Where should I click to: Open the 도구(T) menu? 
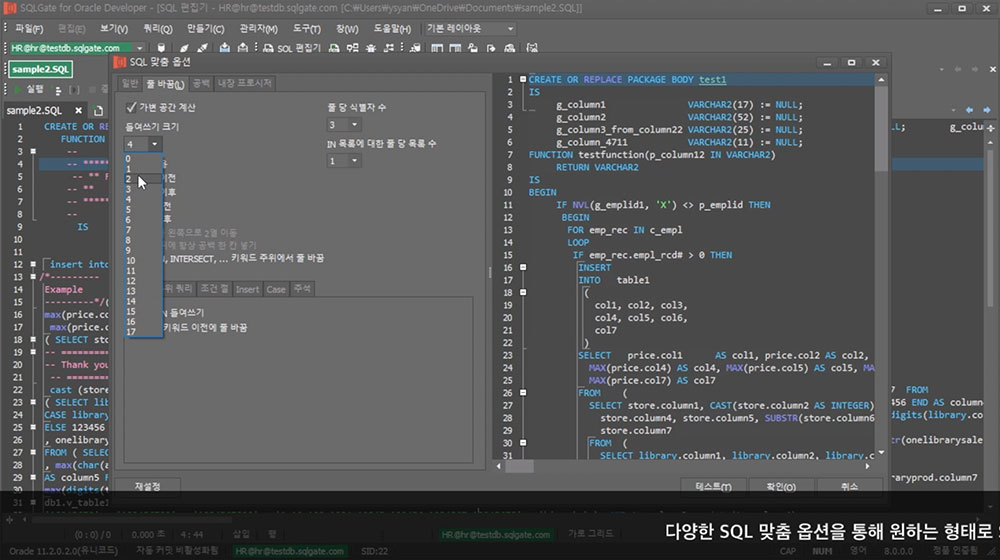[x=307, y=29]
